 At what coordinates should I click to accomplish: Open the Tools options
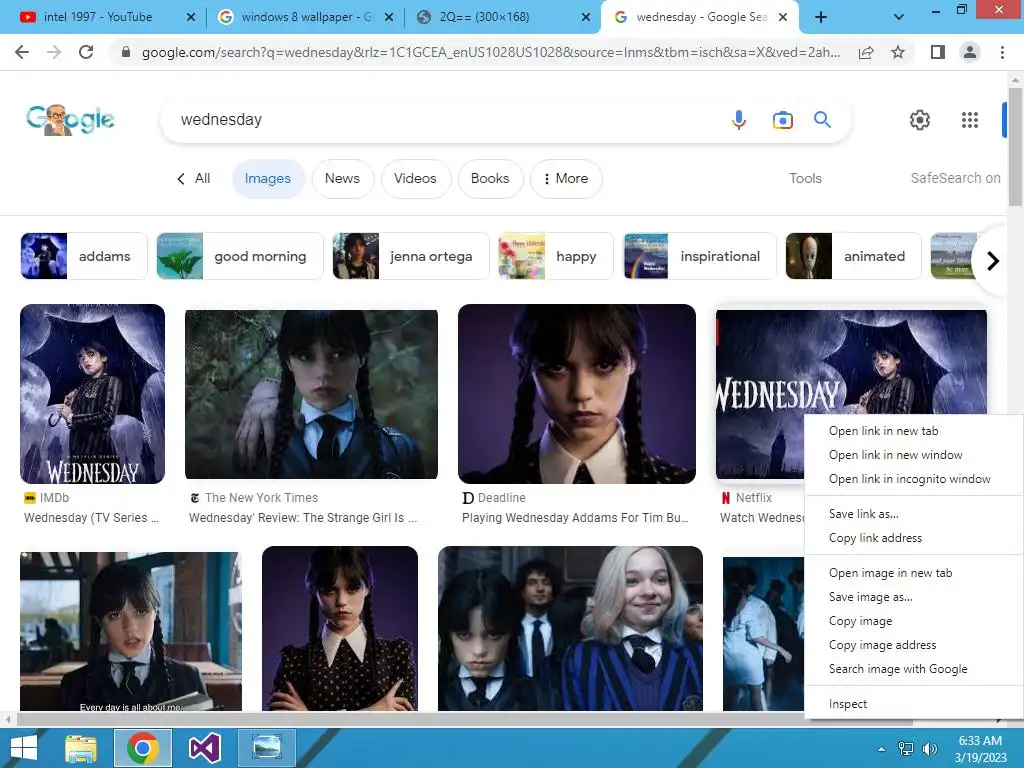click(805, 178)
